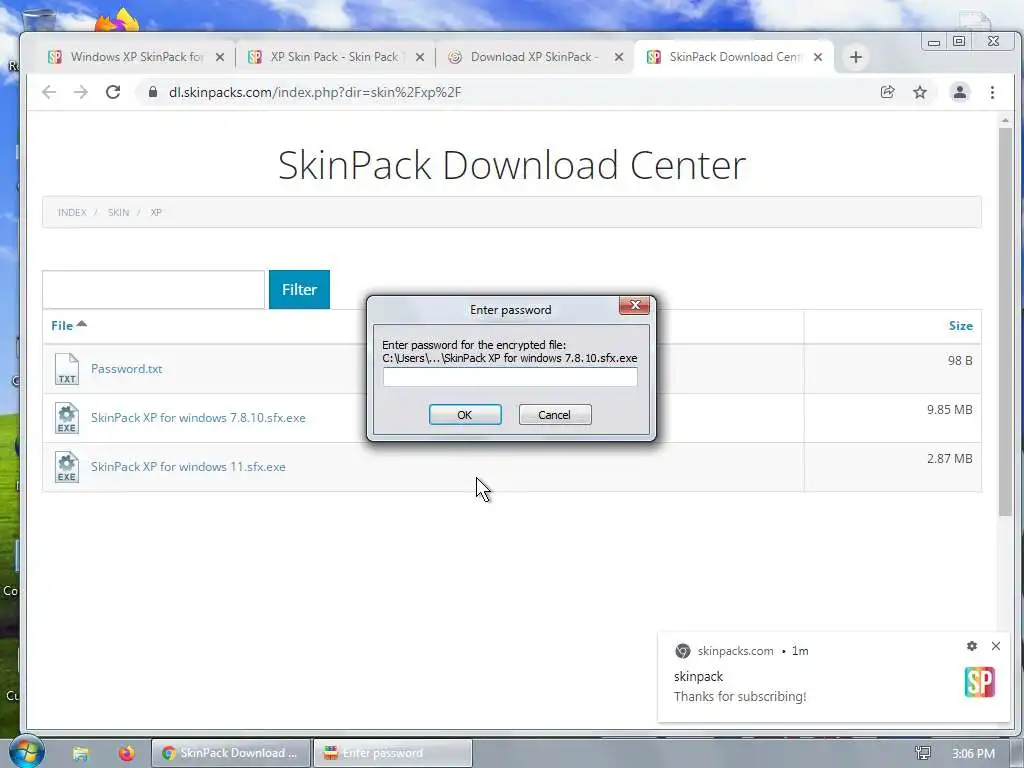Screen dimensions: 1024x768
Task: Click Cancel in the password dialog
Action: [x=555, y=415]
